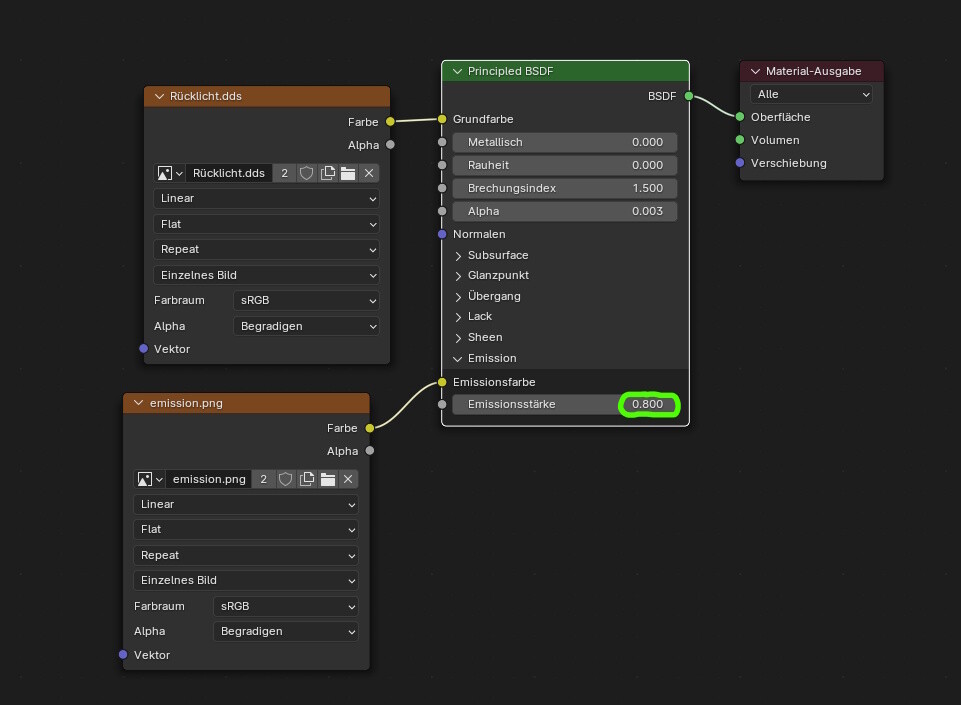Click the Grundfarbe input socket
This screenshot has width=961, height=705.
[x=442, y=119]
